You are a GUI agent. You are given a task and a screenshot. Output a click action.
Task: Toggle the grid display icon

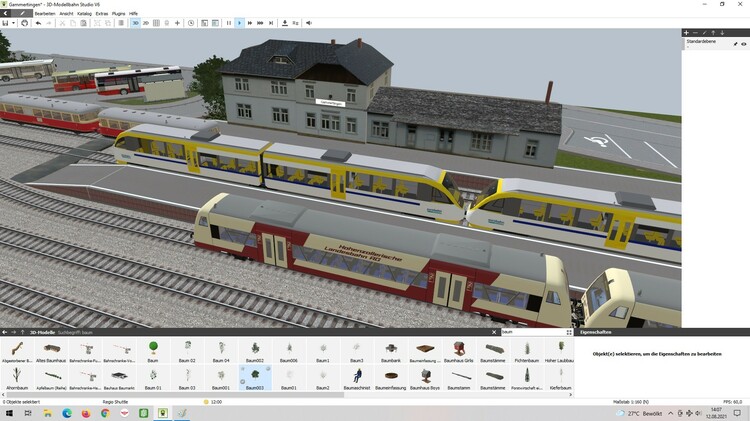point(156,23)
